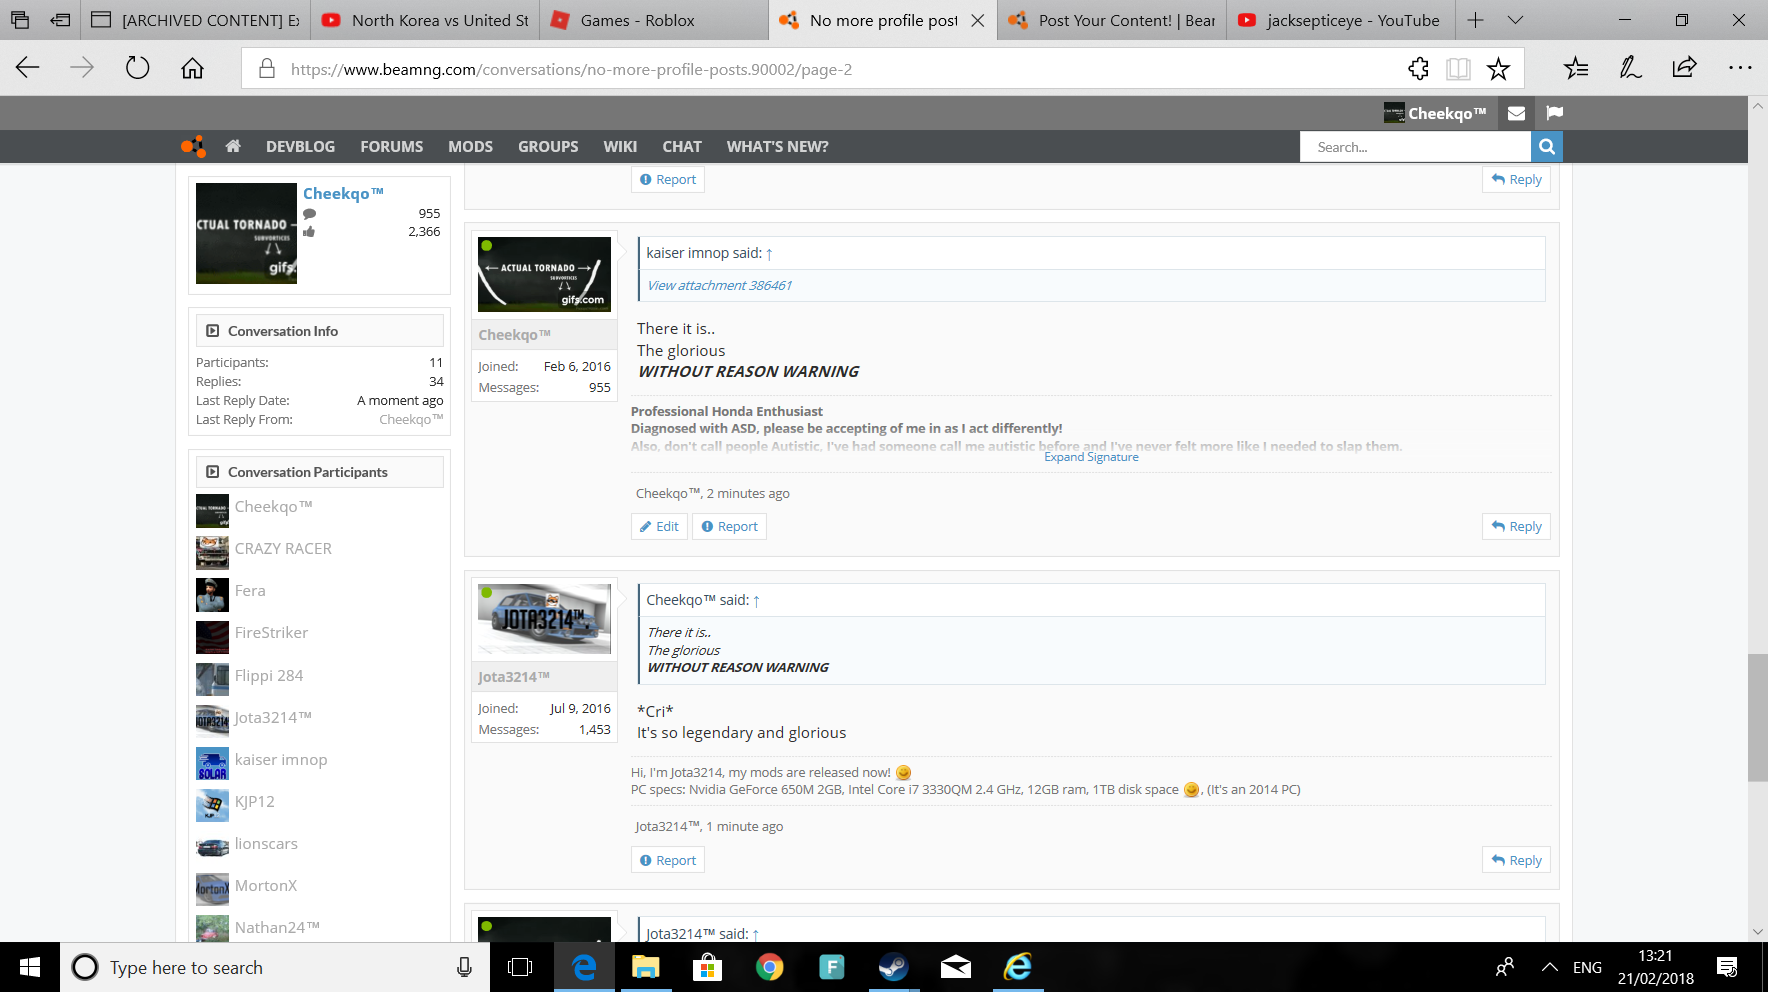The width and height of the screenshot is (1768, 992).
Task: Open the DEVBLOG menu item
Action: (x=300, y=146)
